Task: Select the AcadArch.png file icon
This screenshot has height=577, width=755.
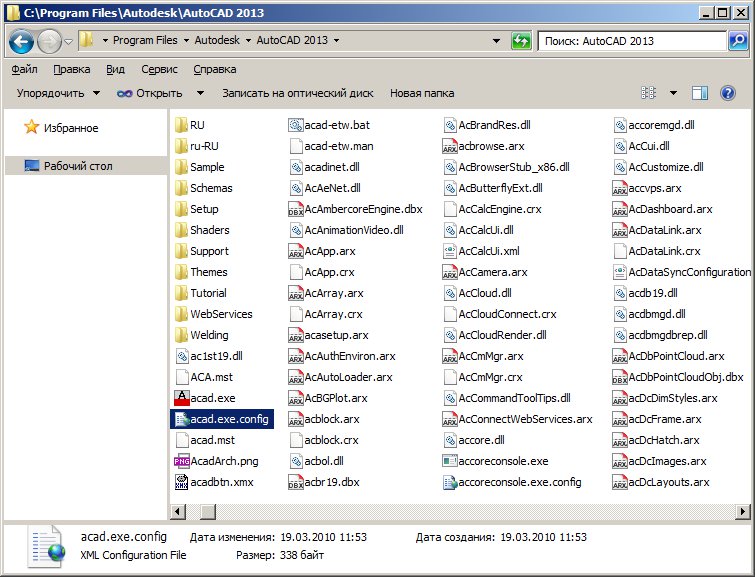Action: (x=182, y=461)
